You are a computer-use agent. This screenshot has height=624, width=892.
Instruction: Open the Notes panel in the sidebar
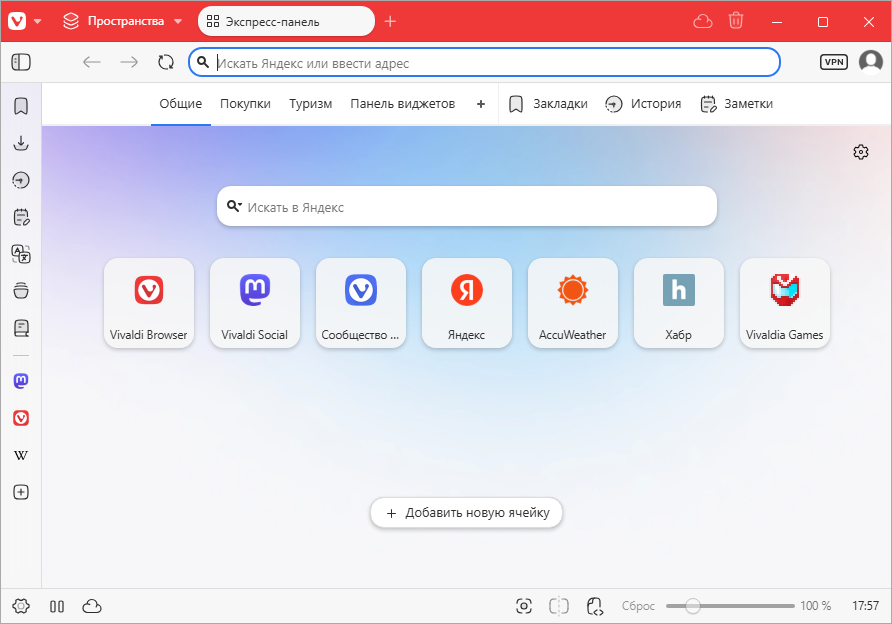pyautogui.click(x=20, y=216)
